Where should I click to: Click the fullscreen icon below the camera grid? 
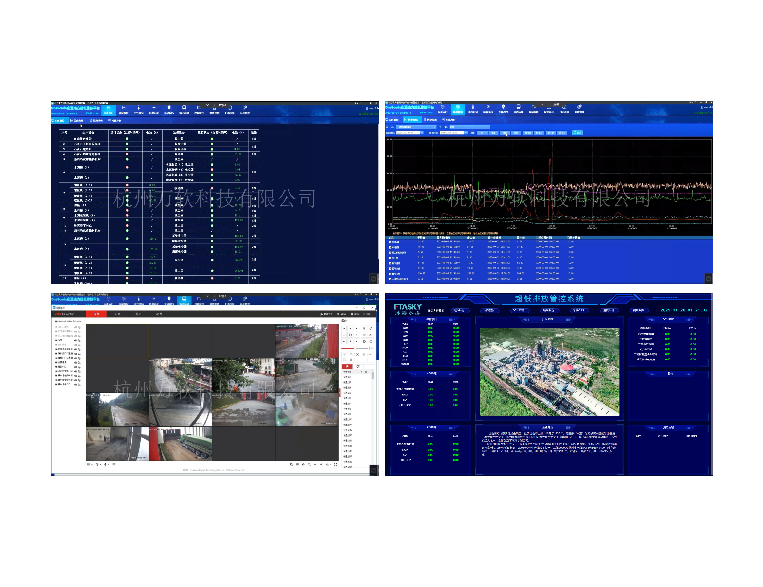coord(335,464)
